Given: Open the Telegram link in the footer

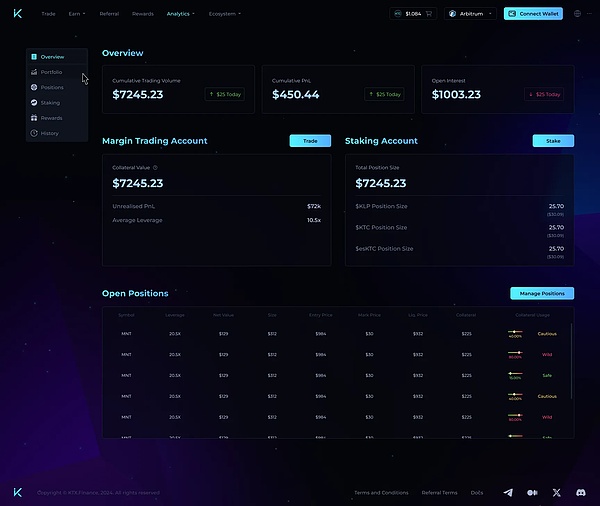Looking at the screenshot, I should [508, 492].
